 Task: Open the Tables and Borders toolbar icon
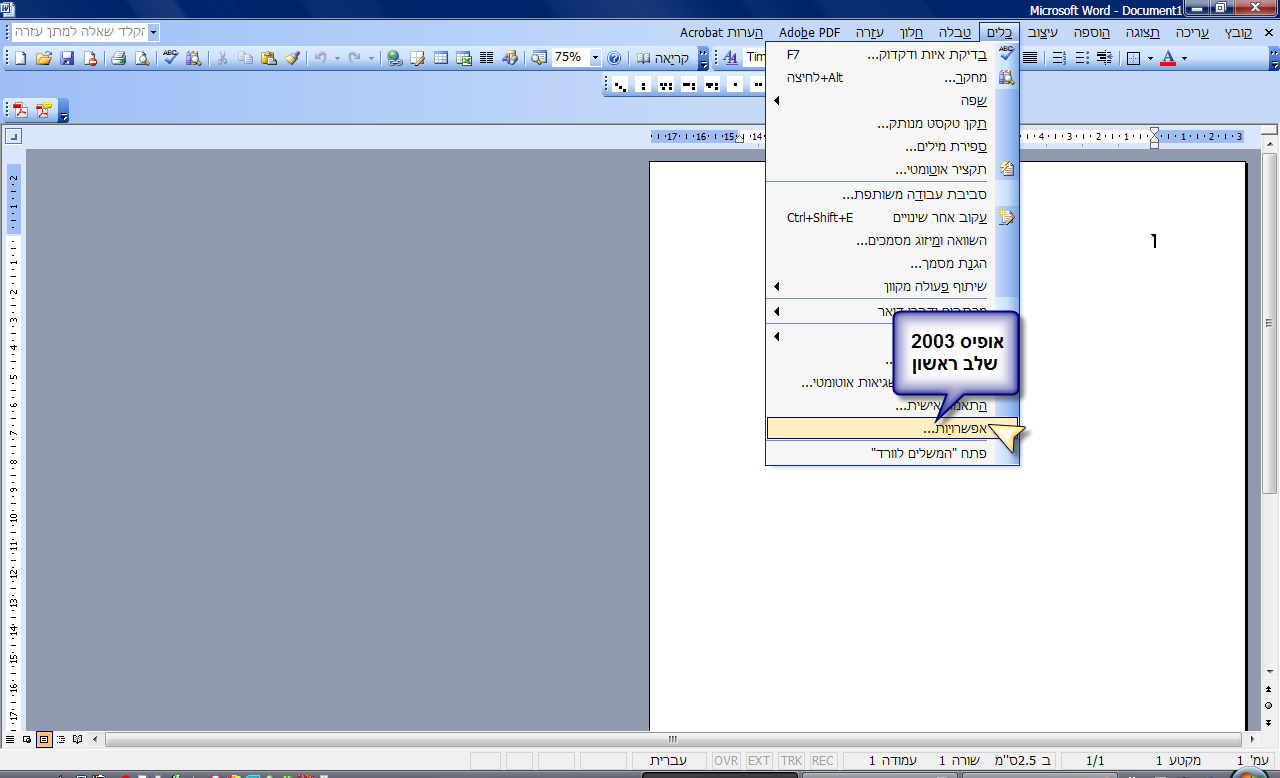click(418, 58)
